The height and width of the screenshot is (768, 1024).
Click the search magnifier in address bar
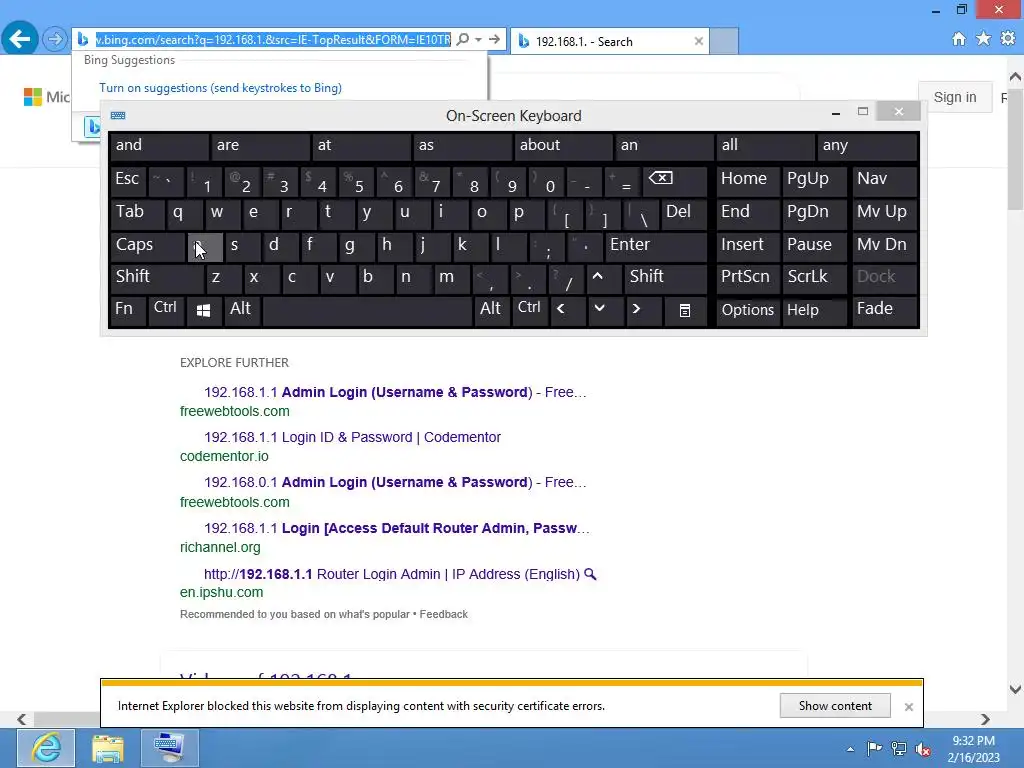click(462, 40)
